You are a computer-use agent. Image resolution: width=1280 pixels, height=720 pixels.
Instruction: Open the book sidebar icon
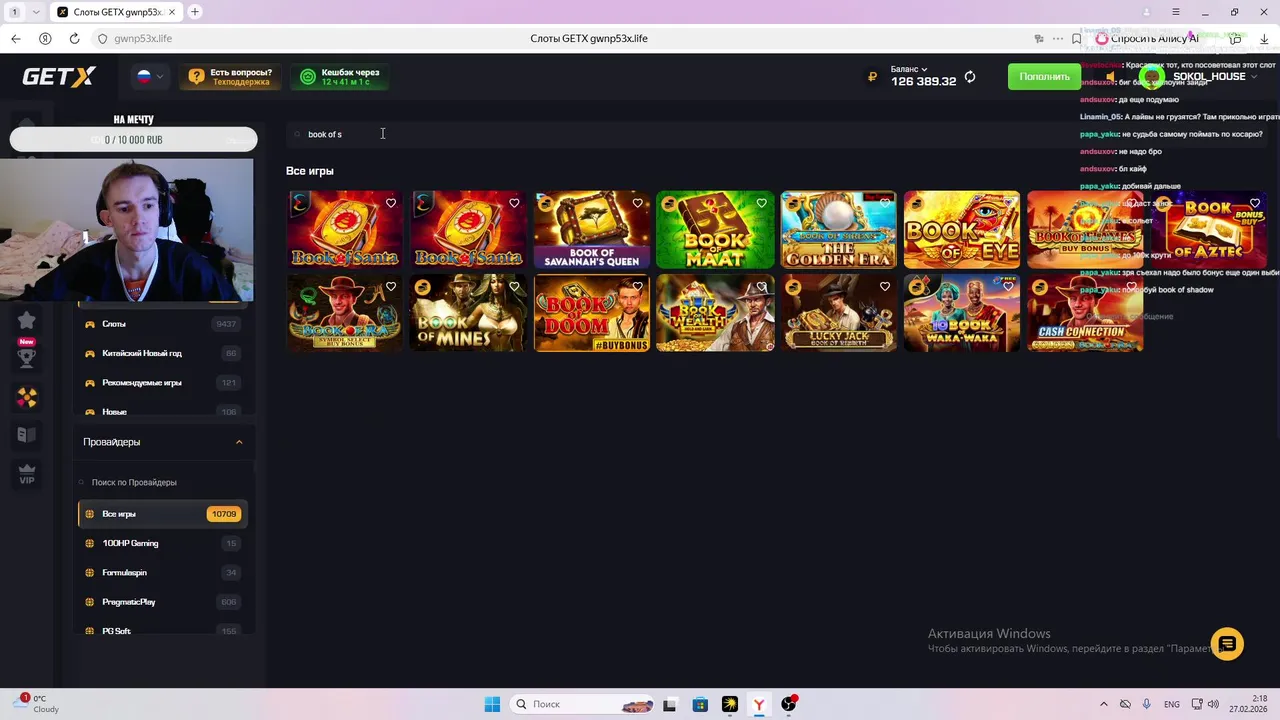point(27,435)
